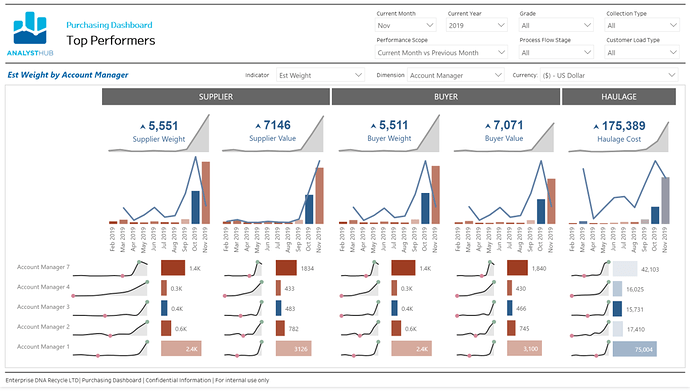Screen dimensions: 690x392
Task: Select the Oct 2019 bar in Buyer Weight chart
Action: click(x=425, y=208)
